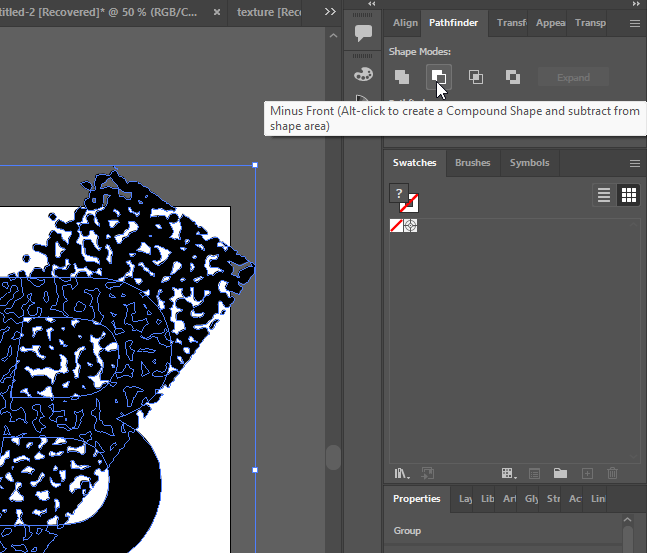Close the Untitled-2 [Recovered] document tab
Screen dimensions: 647x553
pyautogui.click(x=217, y=12)
